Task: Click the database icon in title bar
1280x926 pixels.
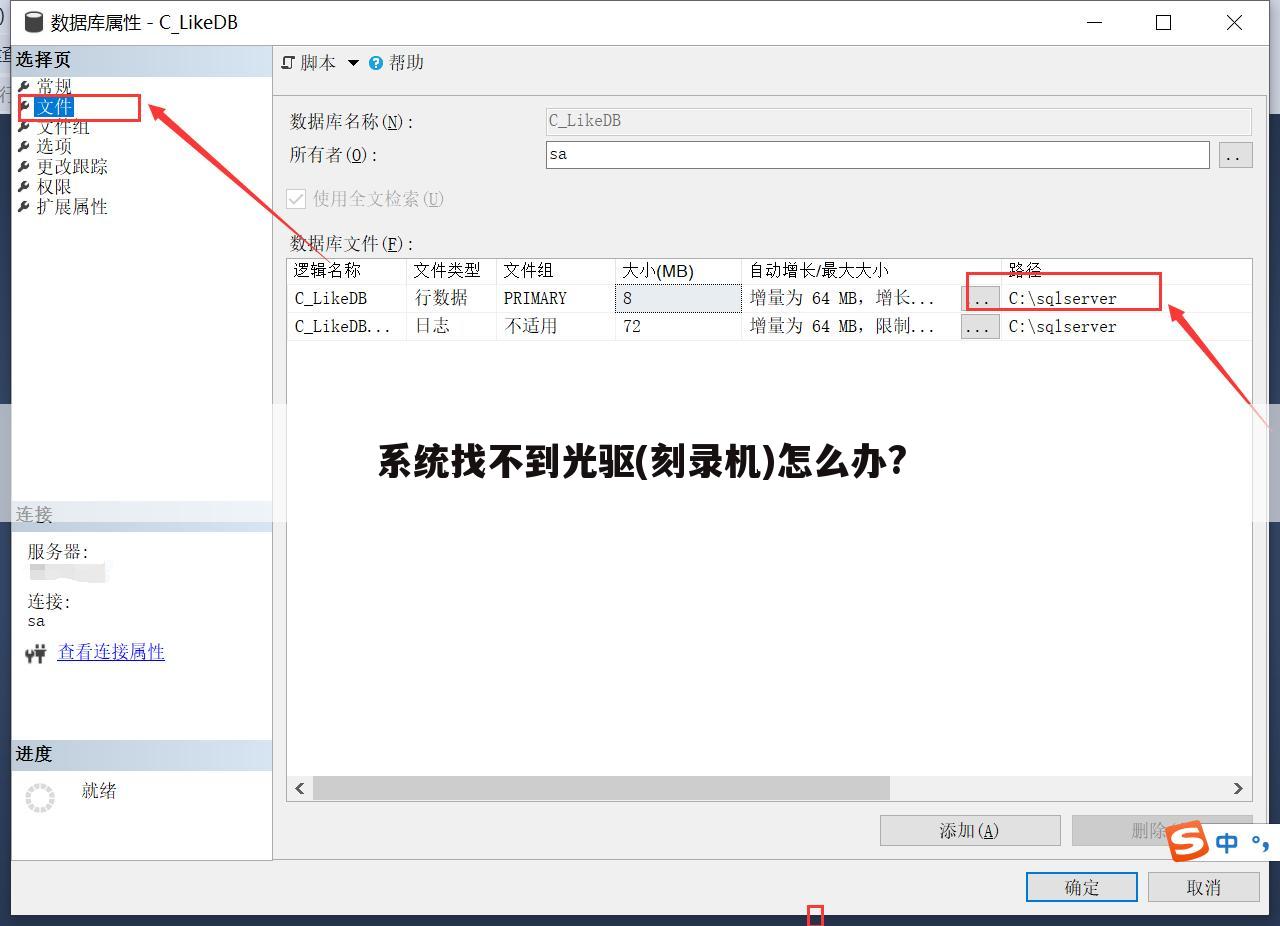Action: pyautogui.click(x=33, y=22)
